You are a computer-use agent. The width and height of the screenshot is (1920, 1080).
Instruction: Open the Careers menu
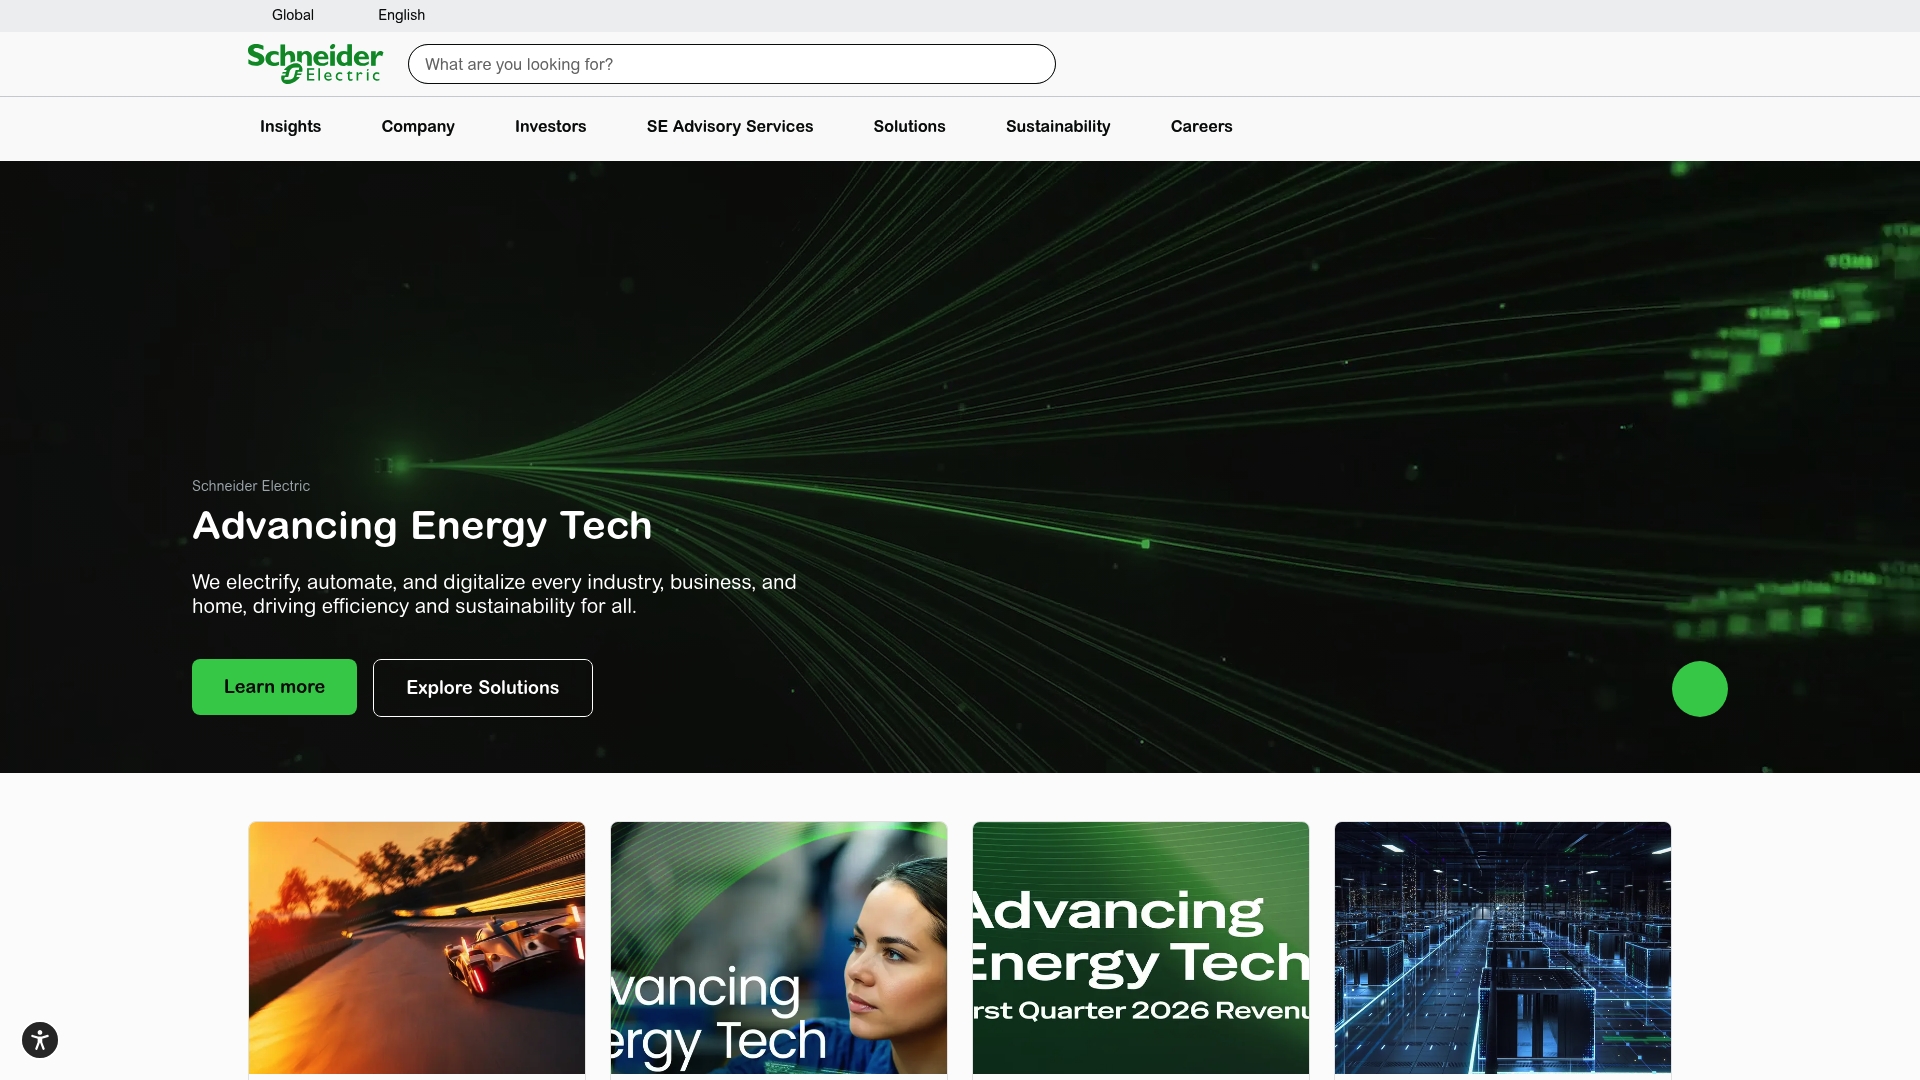click(x=1201, y=126)
